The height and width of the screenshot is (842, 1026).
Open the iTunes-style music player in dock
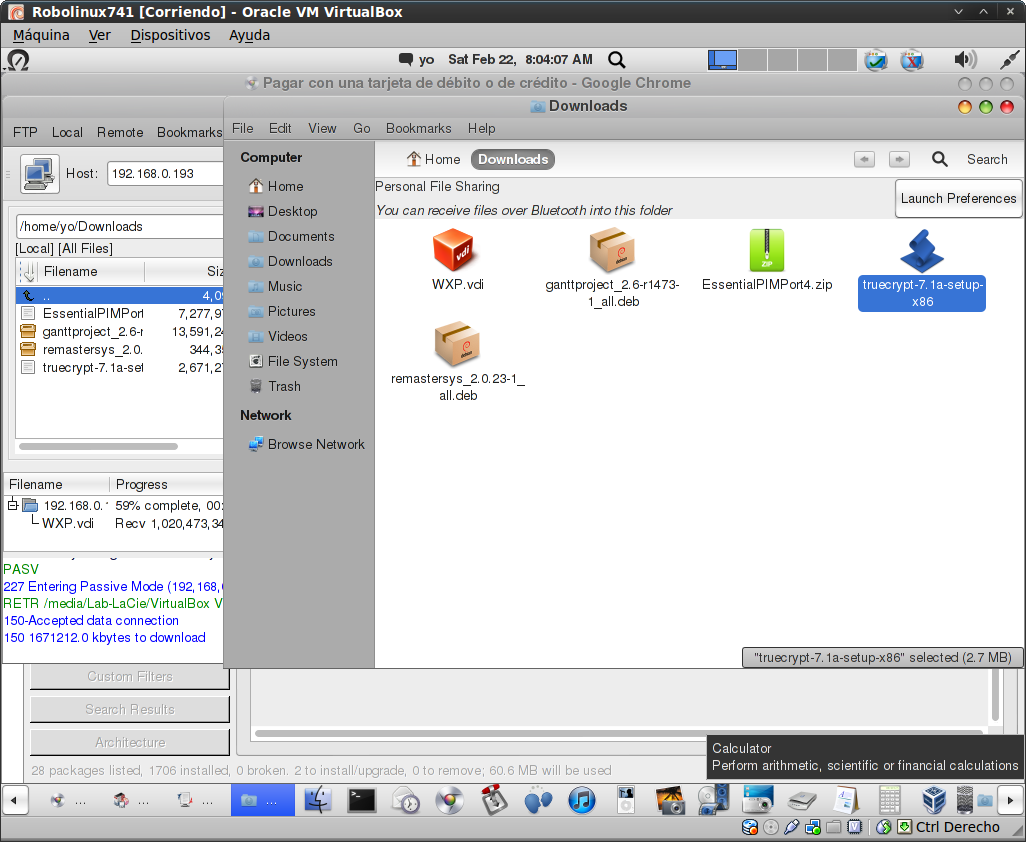tap(581, 800)
